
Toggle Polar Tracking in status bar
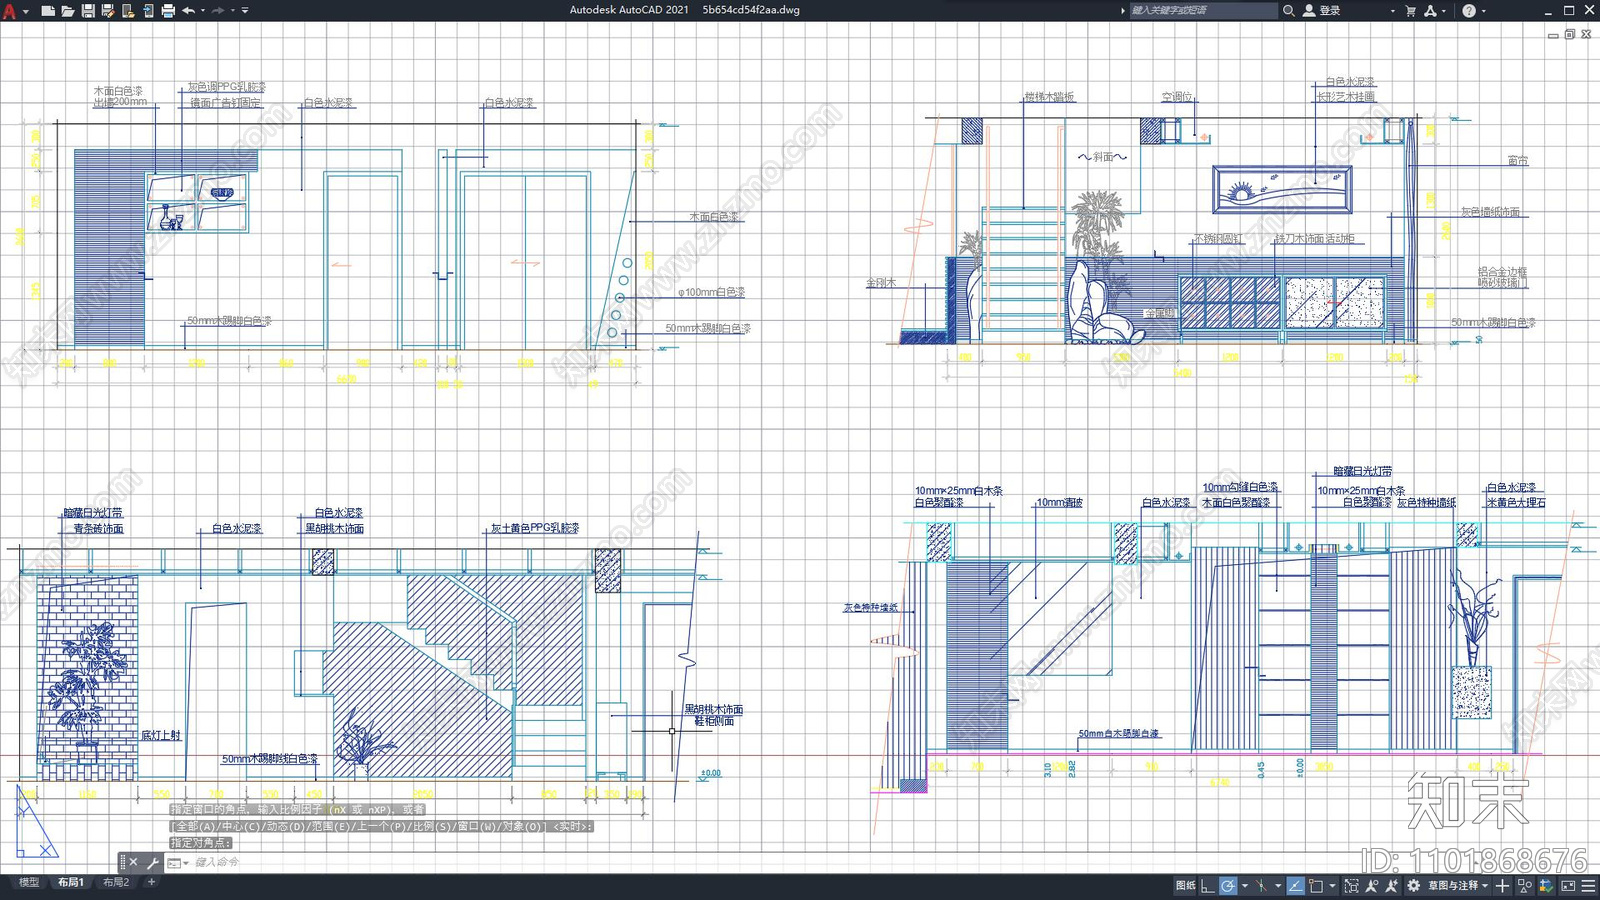pos(1228,886)
